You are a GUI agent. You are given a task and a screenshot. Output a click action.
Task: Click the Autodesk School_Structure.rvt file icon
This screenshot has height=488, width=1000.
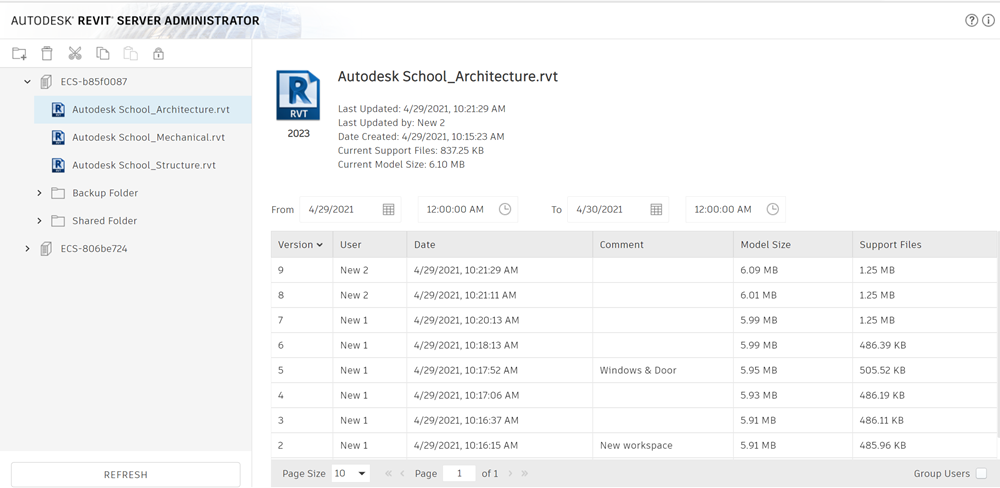click(x=58, y=165)
